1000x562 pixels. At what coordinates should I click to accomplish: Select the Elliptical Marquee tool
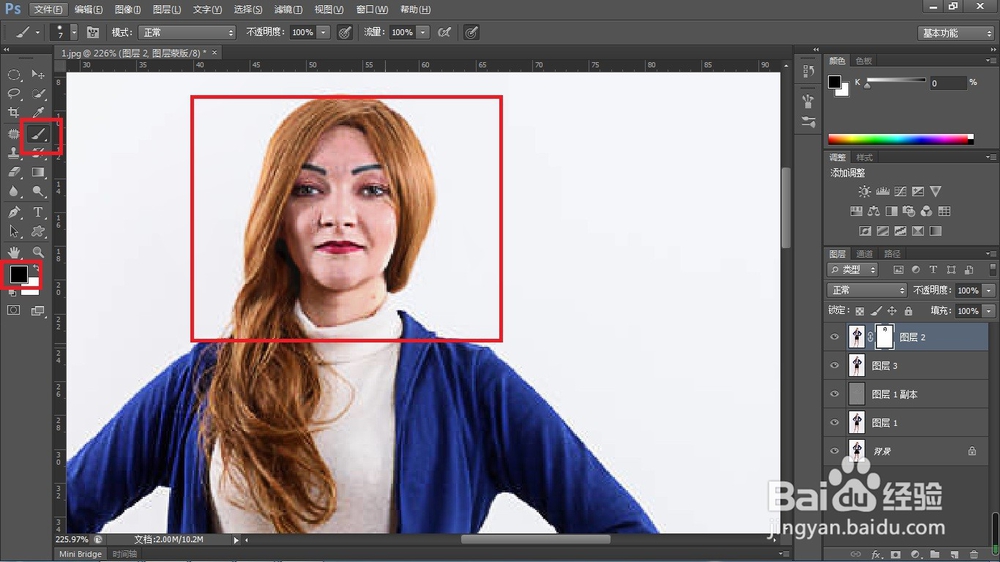[x=14, y=75]
